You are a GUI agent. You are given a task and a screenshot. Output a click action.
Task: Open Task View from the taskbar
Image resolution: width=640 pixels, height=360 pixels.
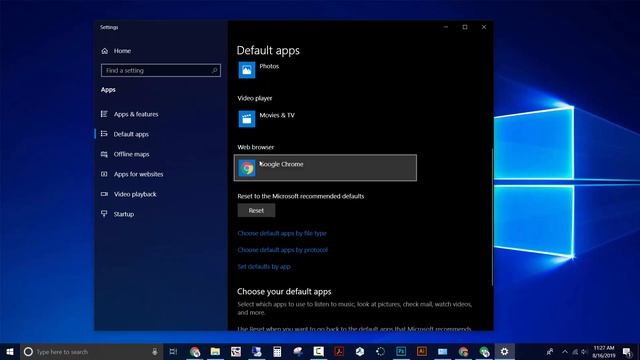coord(173,351)
